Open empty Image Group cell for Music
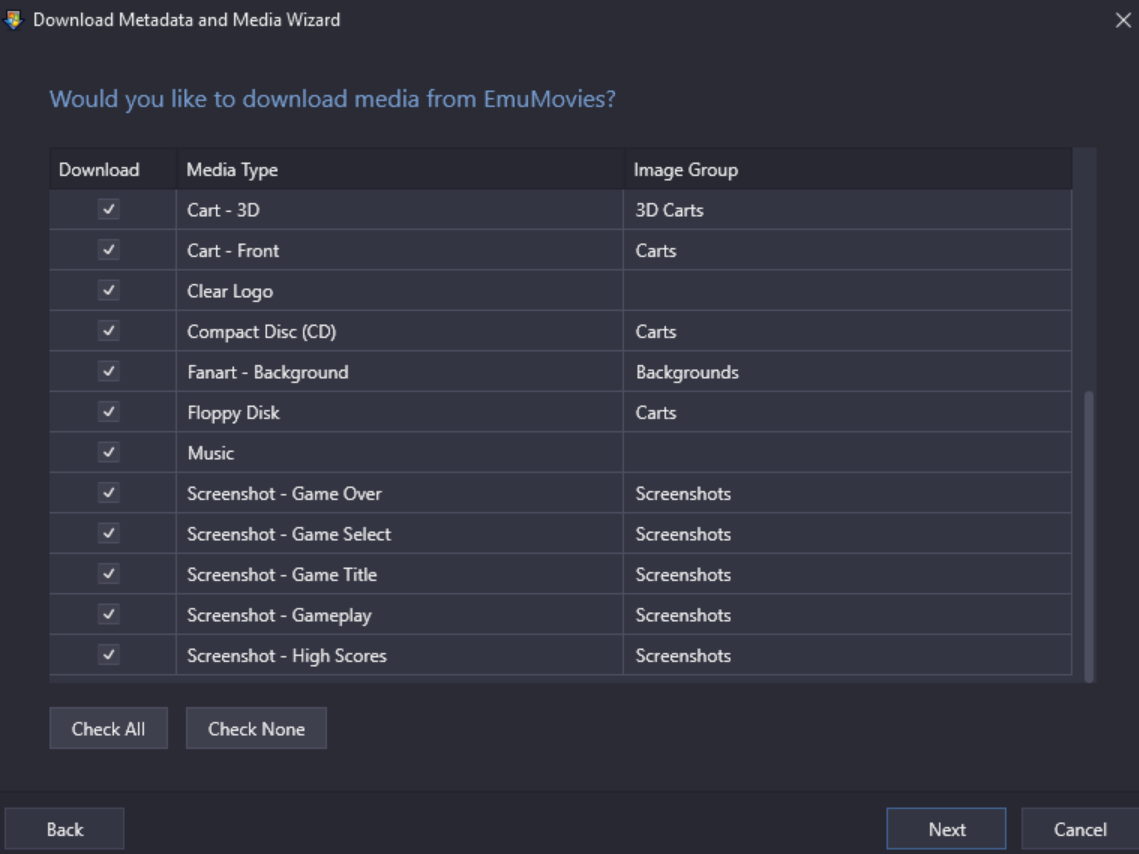This screenshot has height=854, width=1139. (x=847, y=453)
